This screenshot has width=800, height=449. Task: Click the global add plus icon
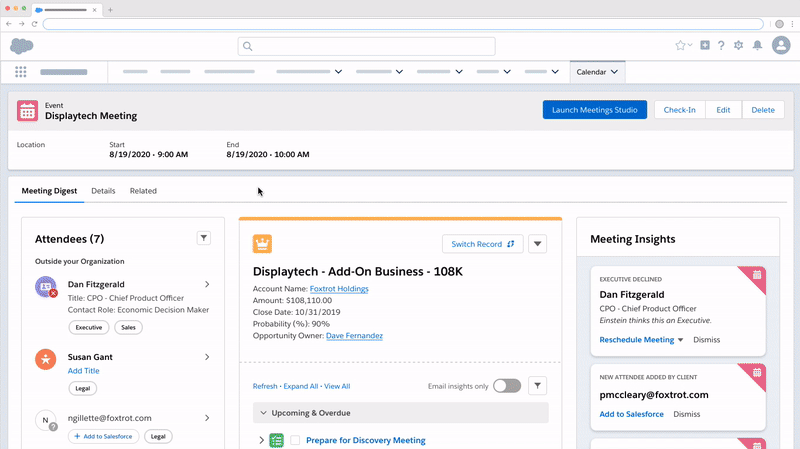[705, 46]
